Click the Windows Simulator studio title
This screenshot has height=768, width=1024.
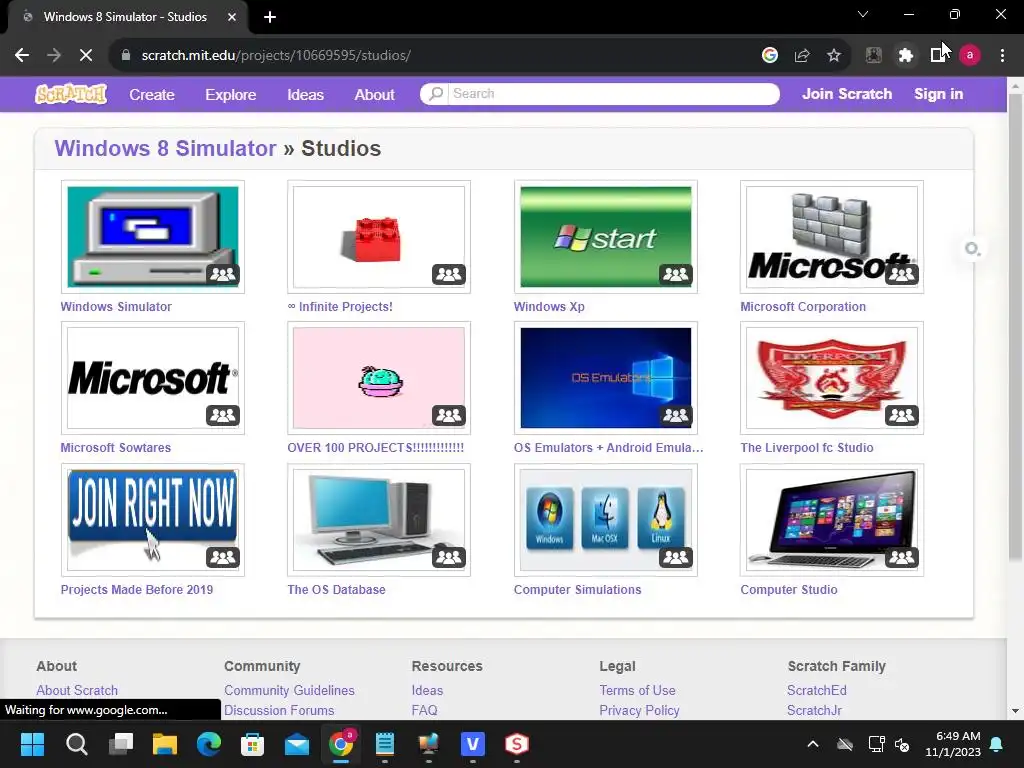click(x=116, y=307)
